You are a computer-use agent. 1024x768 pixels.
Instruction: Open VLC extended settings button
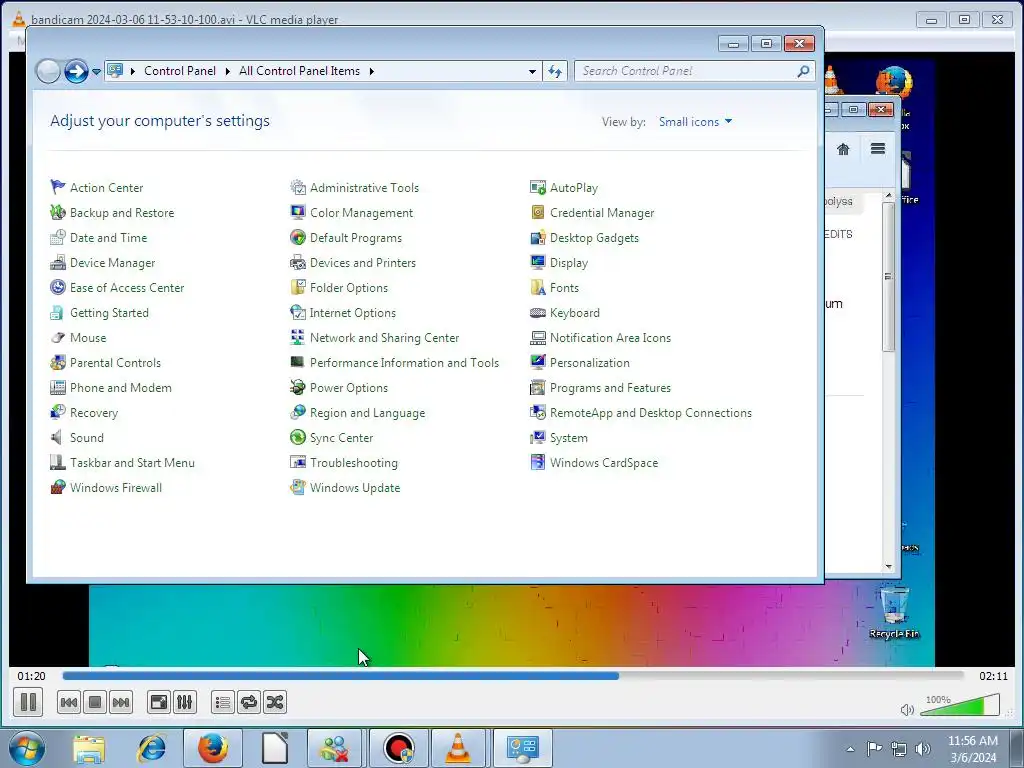coord(185,702)
